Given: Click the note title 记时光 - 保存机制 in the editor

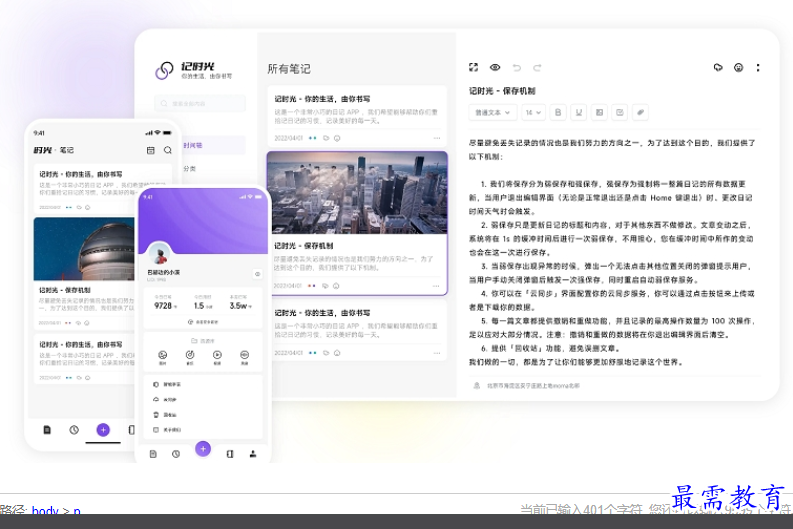Looking at the screenshot, I should pos(502,91).
